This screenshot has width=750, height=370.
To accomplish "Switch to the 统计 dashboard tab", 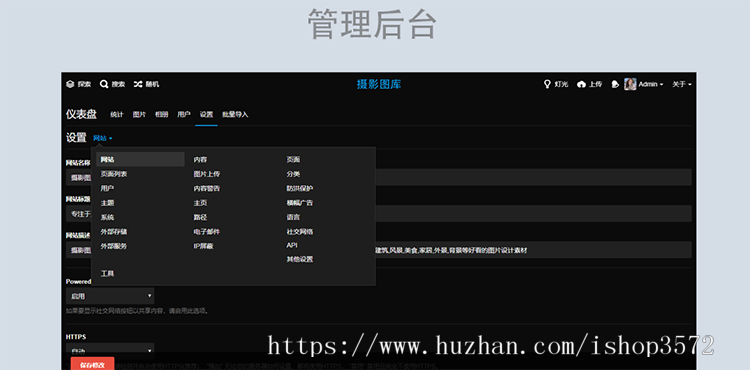I will pos(117,115).
